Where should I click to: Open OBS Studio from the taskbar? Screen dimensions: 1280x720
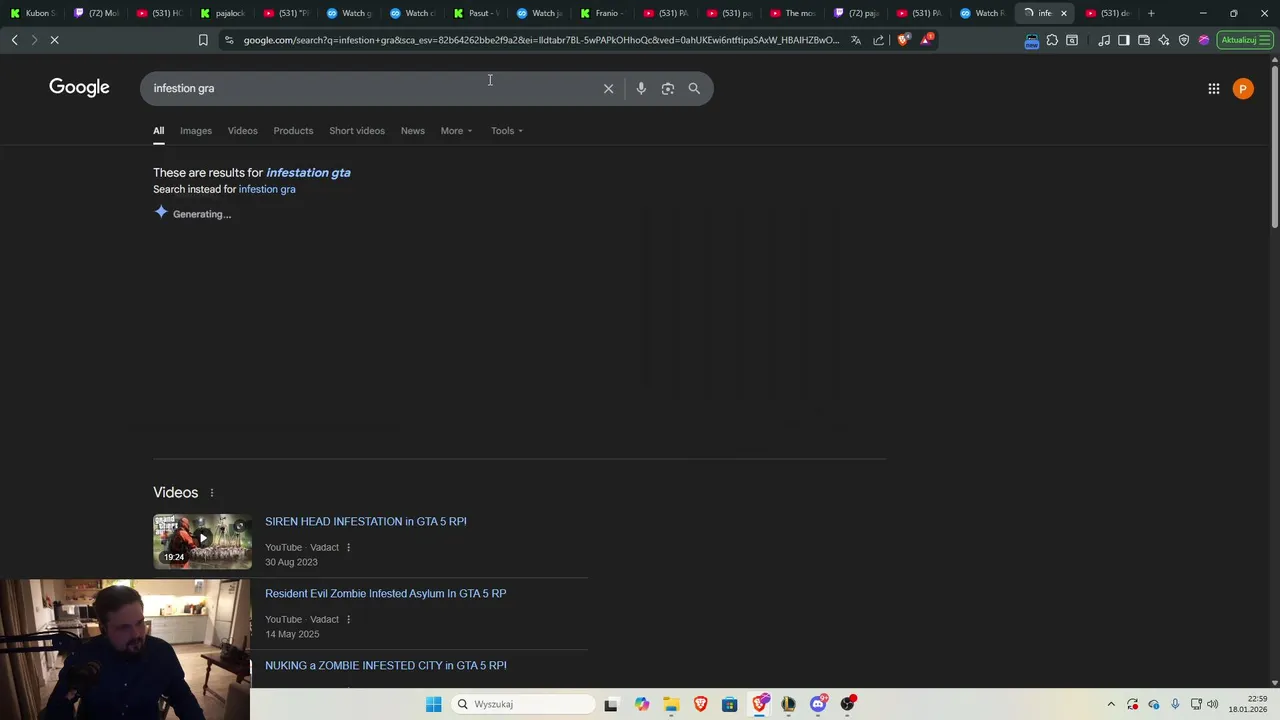847,704
